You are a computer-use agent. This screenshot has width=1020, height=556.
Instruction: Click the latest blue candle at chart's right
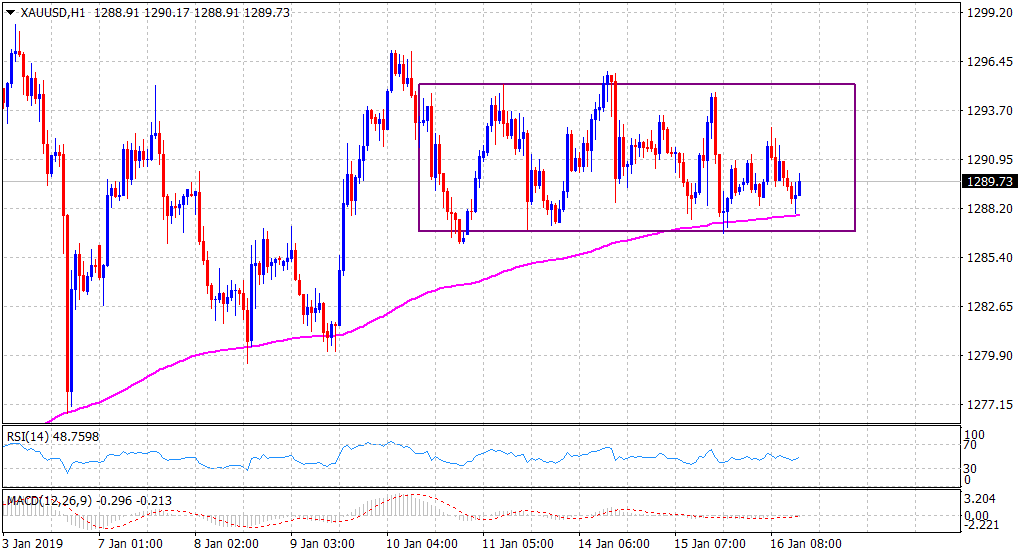coord(799,187)
